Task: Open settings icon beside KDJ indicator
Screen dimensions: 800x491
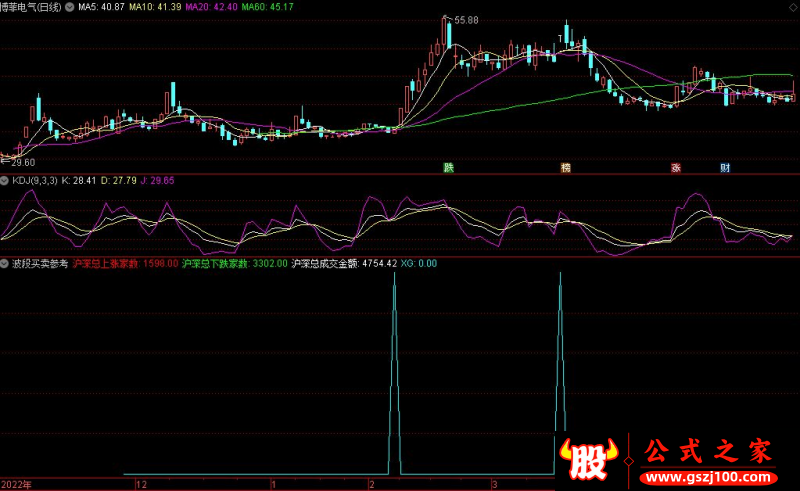Action: (x=4, y=181)
